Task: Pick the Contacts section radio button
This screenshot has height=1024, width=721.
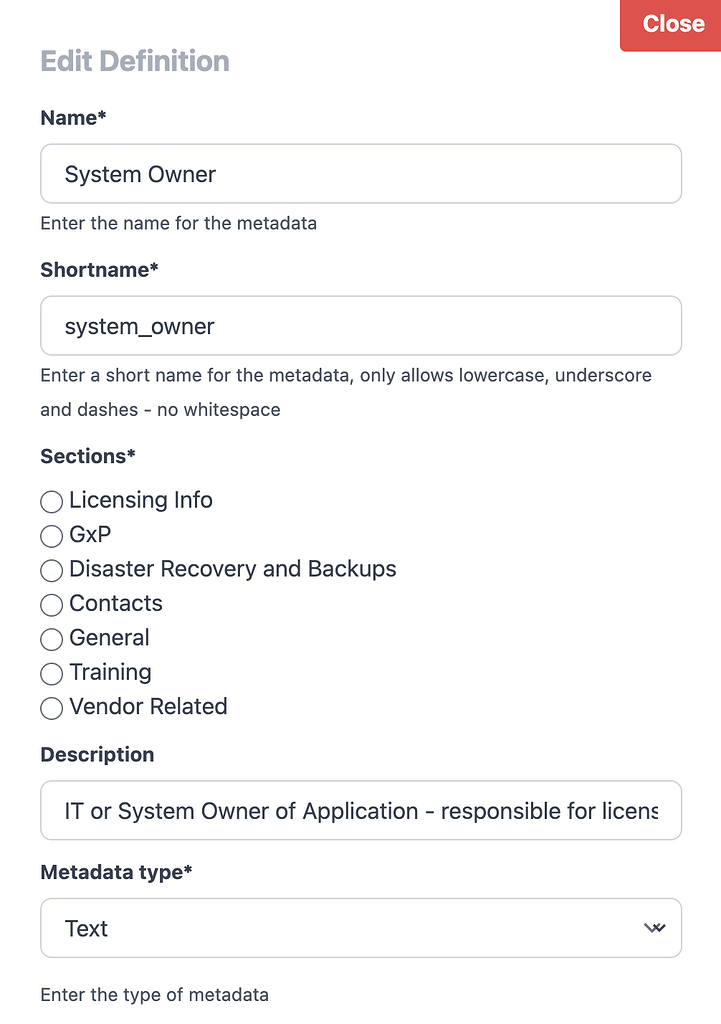Action: pos(51,605)
